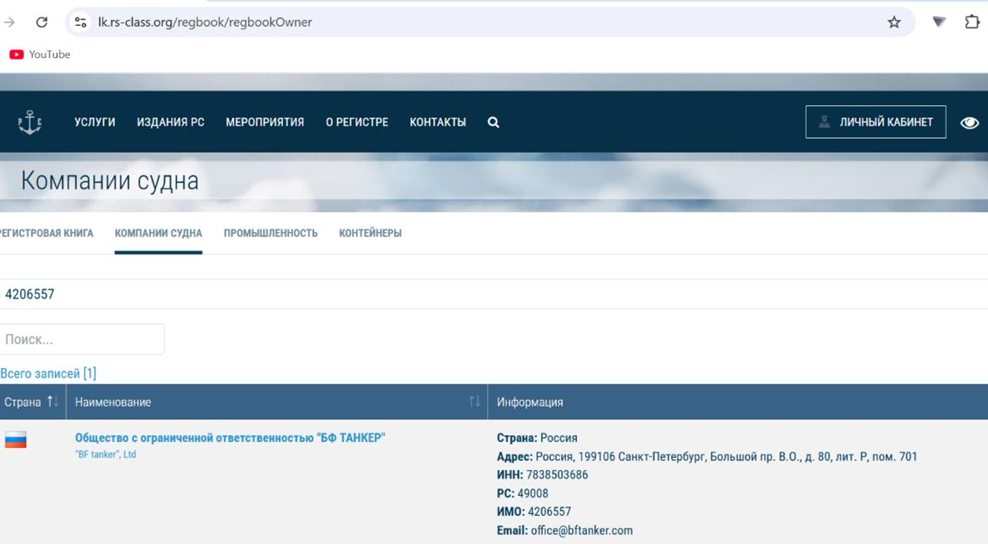Toggle the accessibility eye icon
Image resolution: width=988 pixels, height=544 pixels.
click(969, 122)
